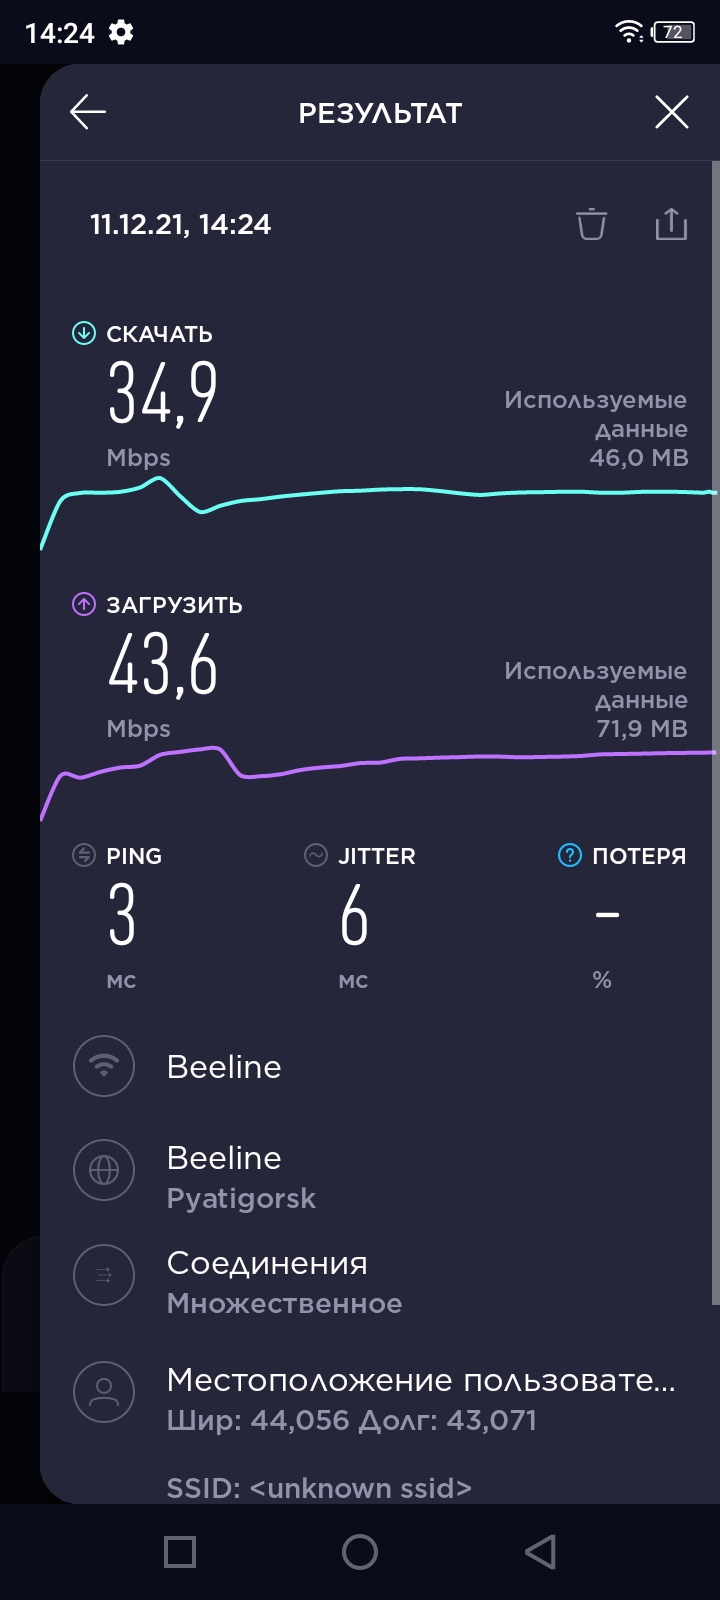Delete this result using trash icon

591,224
